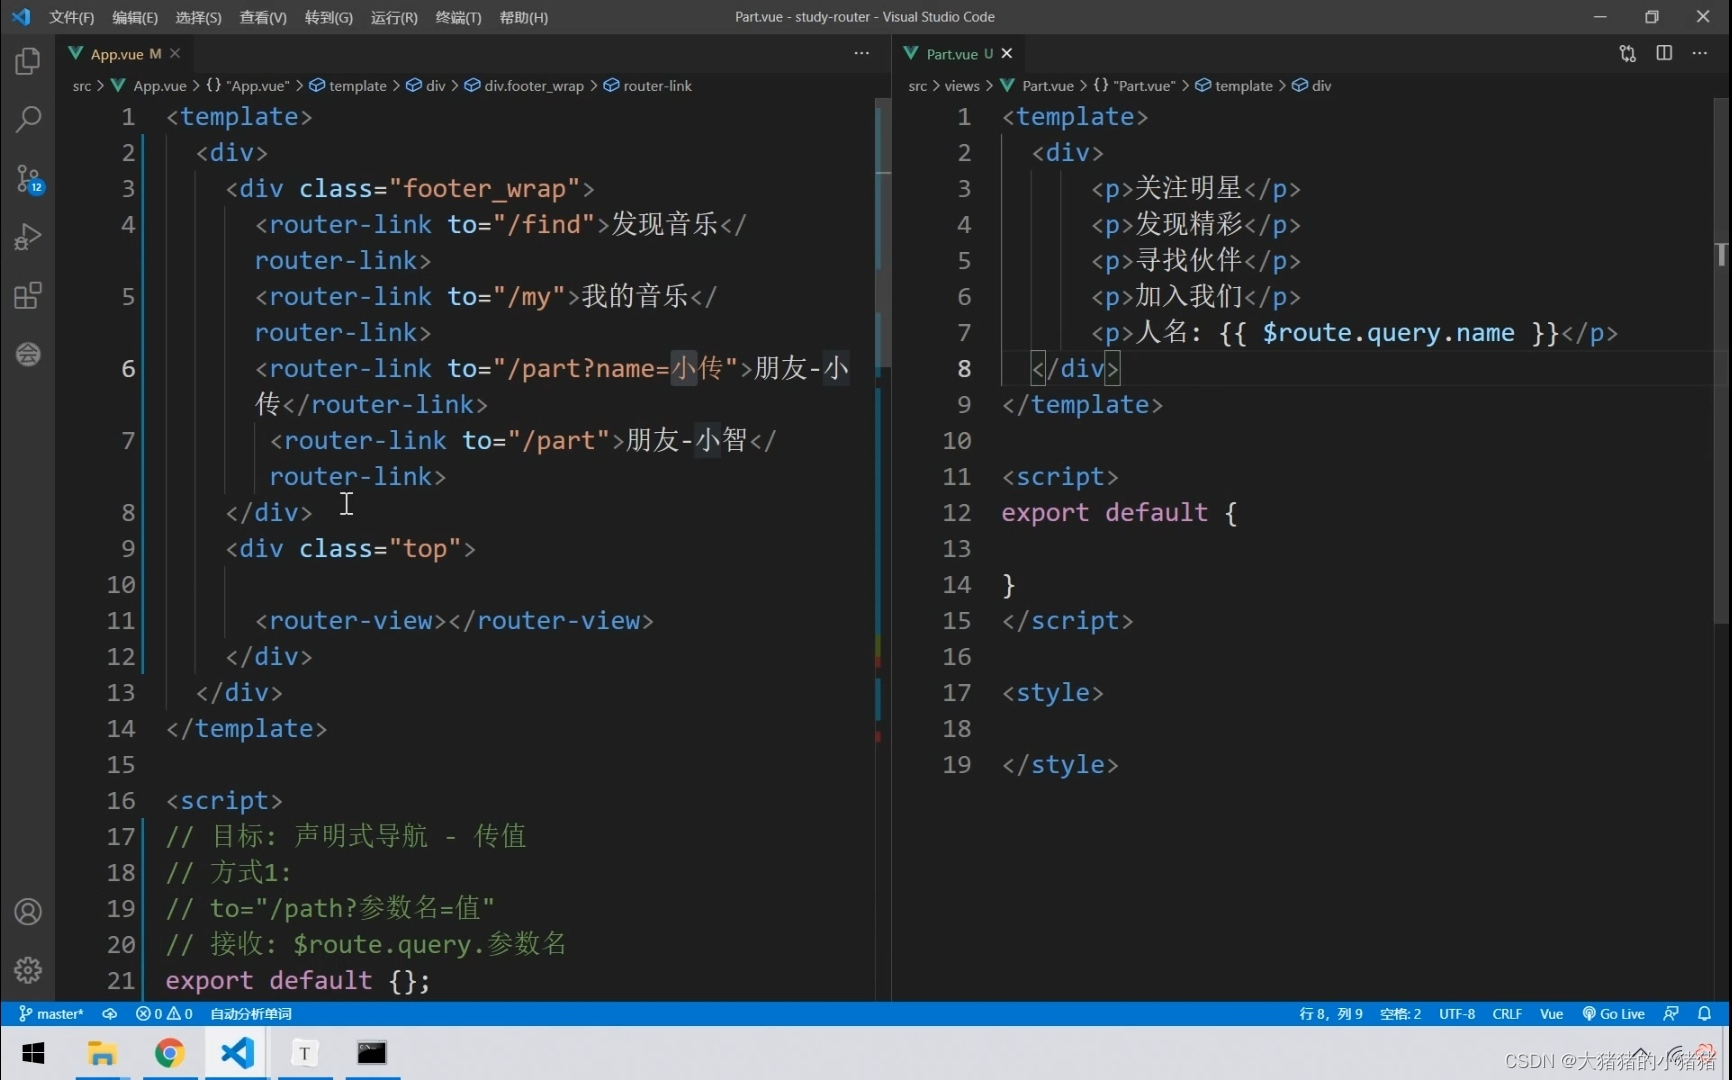Click 'template' breadcrumb in left editor

(348, 86)
